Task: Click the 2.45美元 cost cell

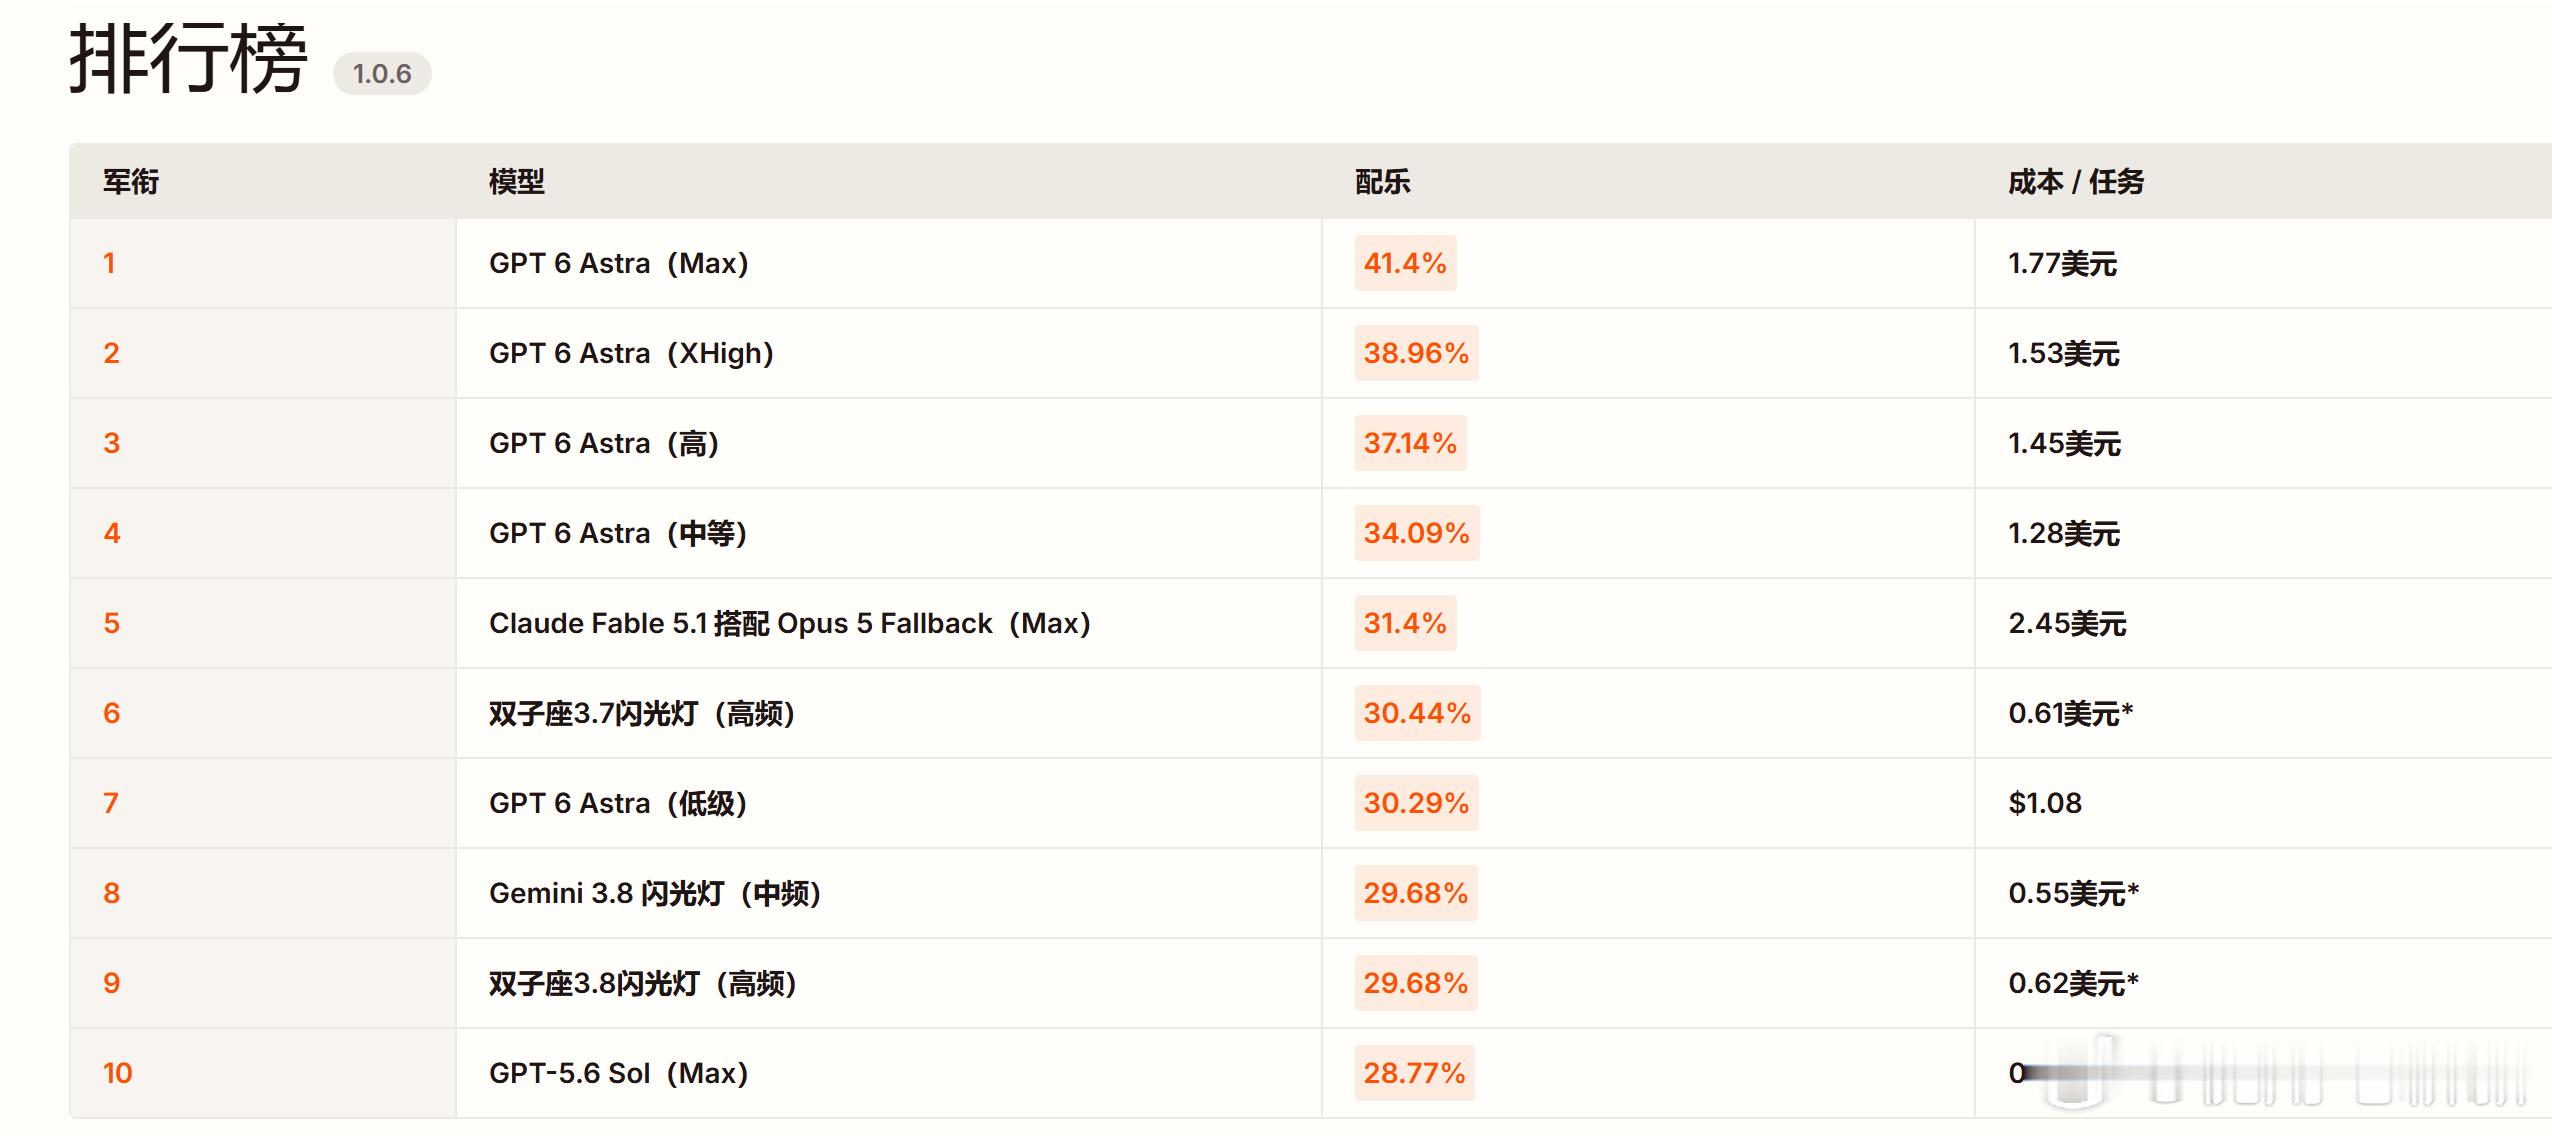Action: [x=2067, y=623]
